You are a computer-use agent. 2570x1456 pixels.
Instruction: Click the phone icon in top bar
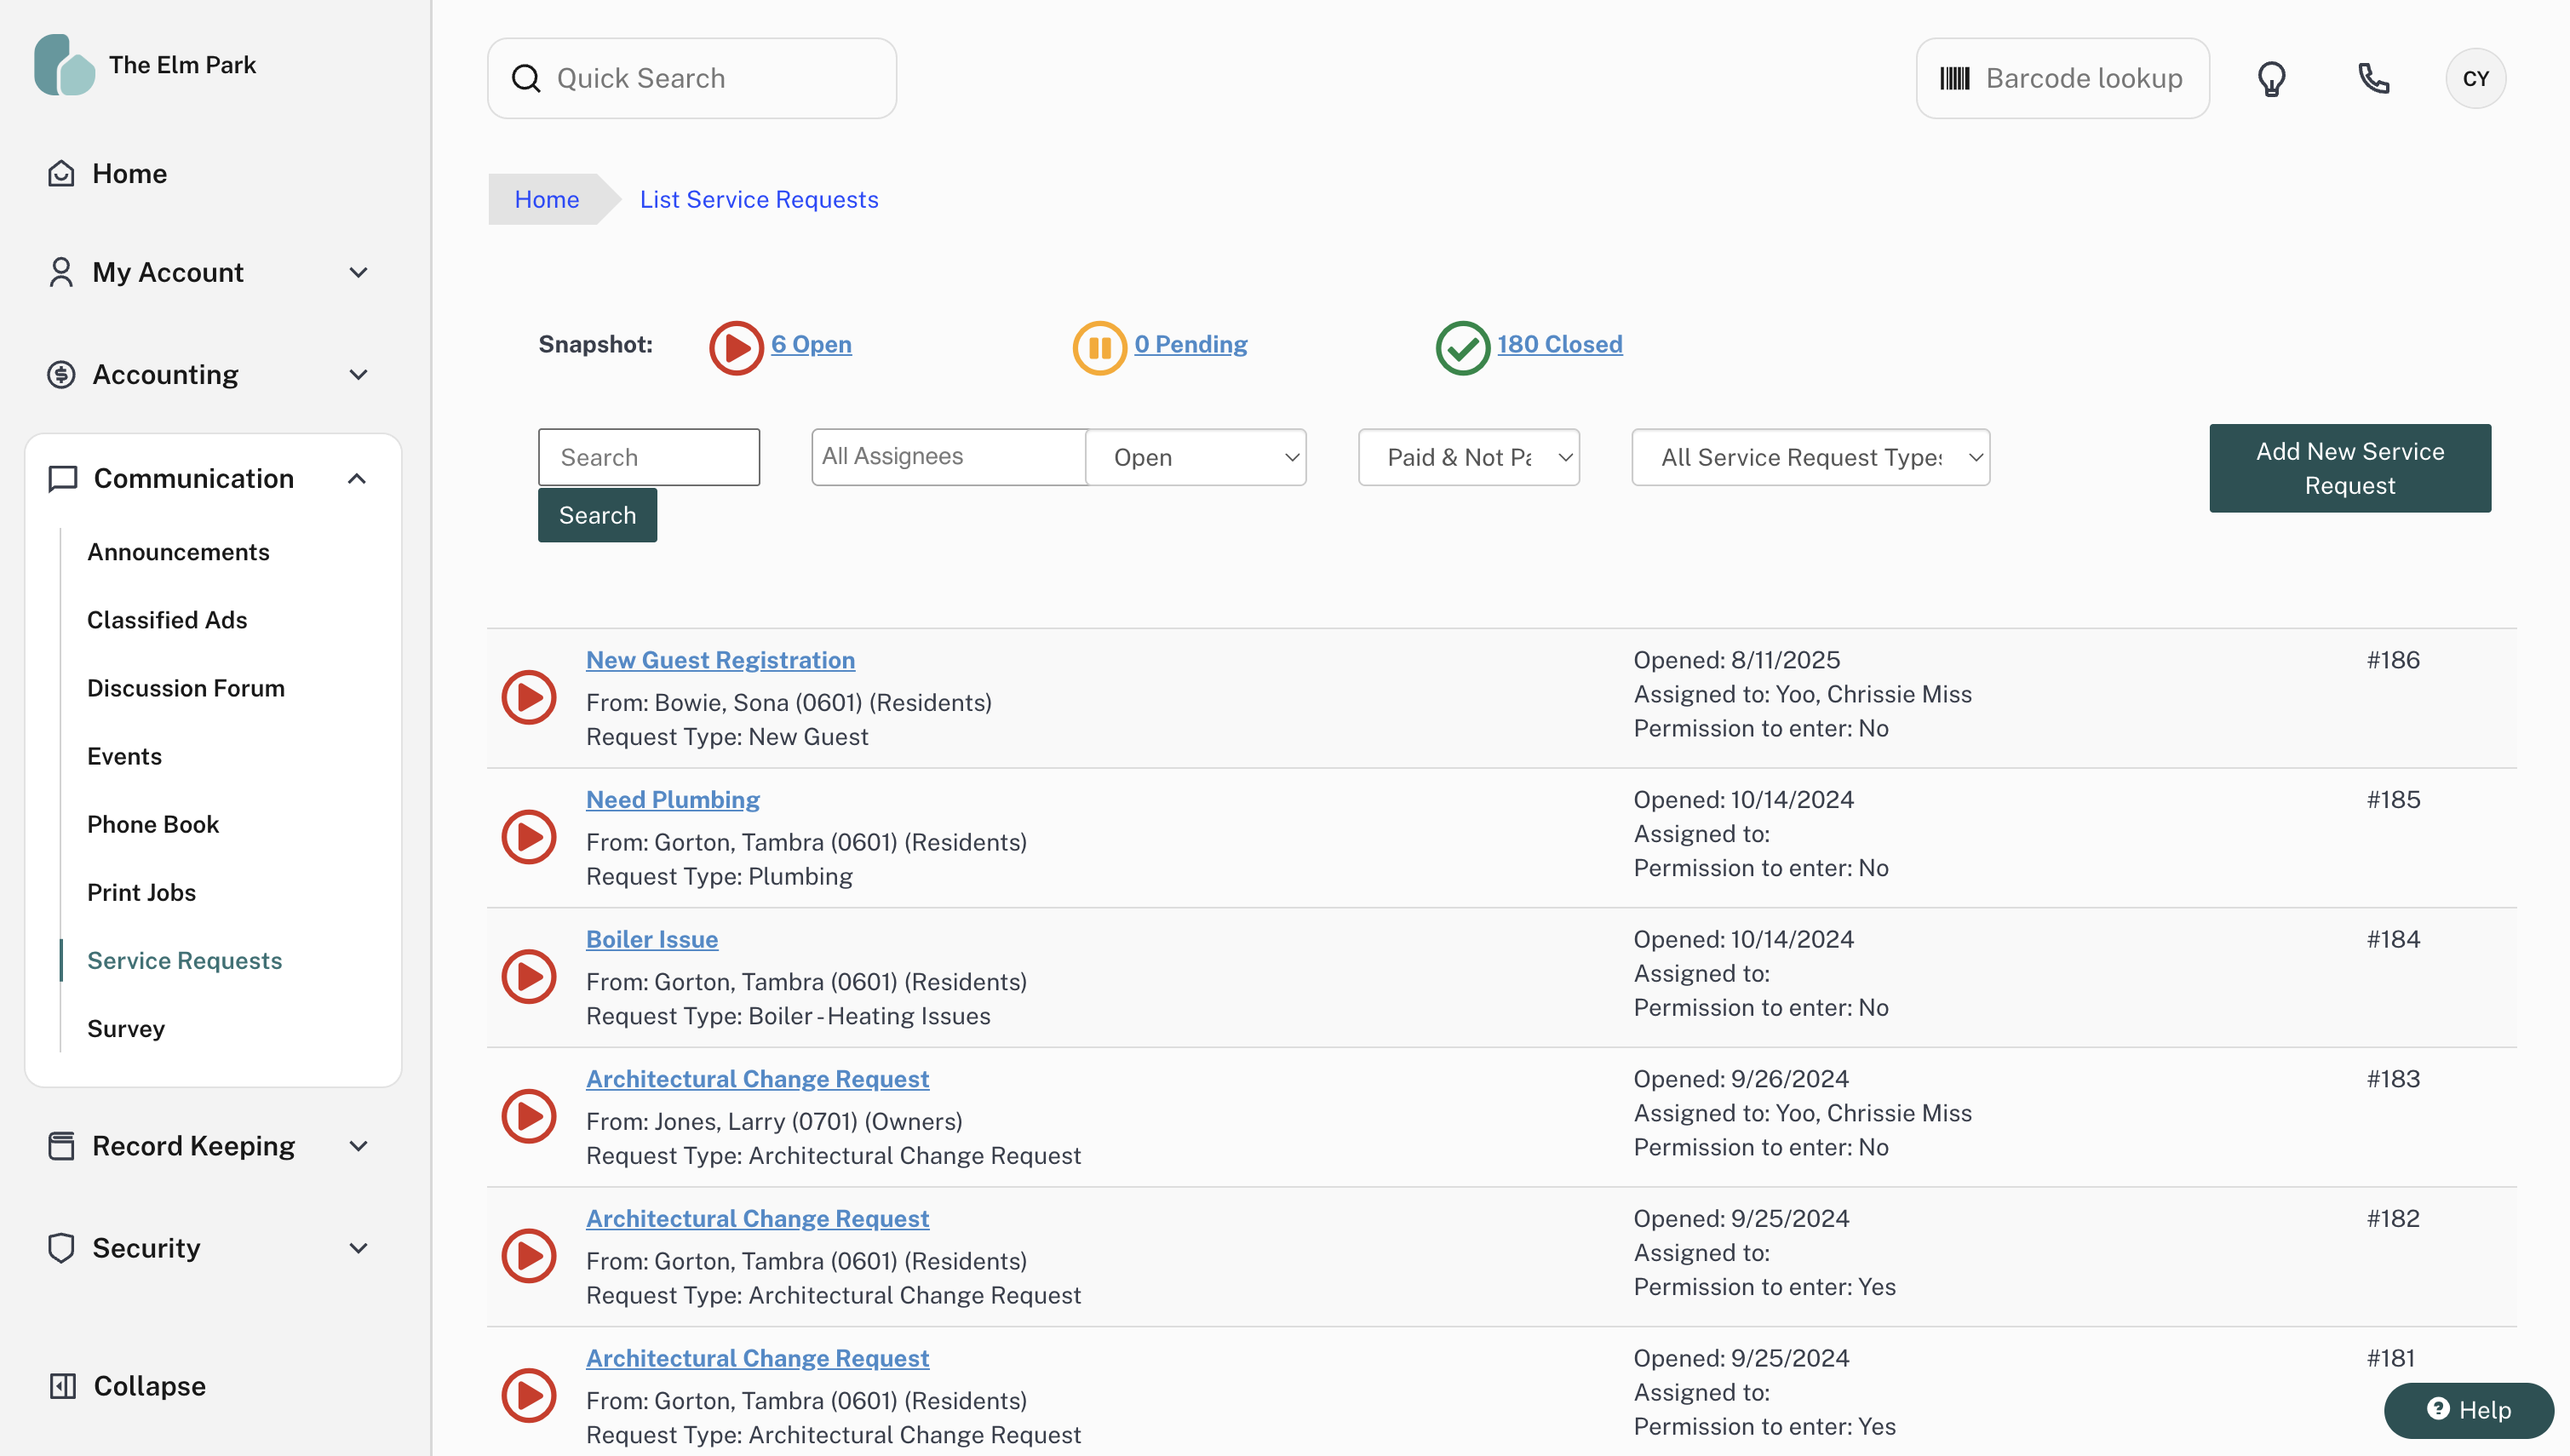pos(2373,78)
